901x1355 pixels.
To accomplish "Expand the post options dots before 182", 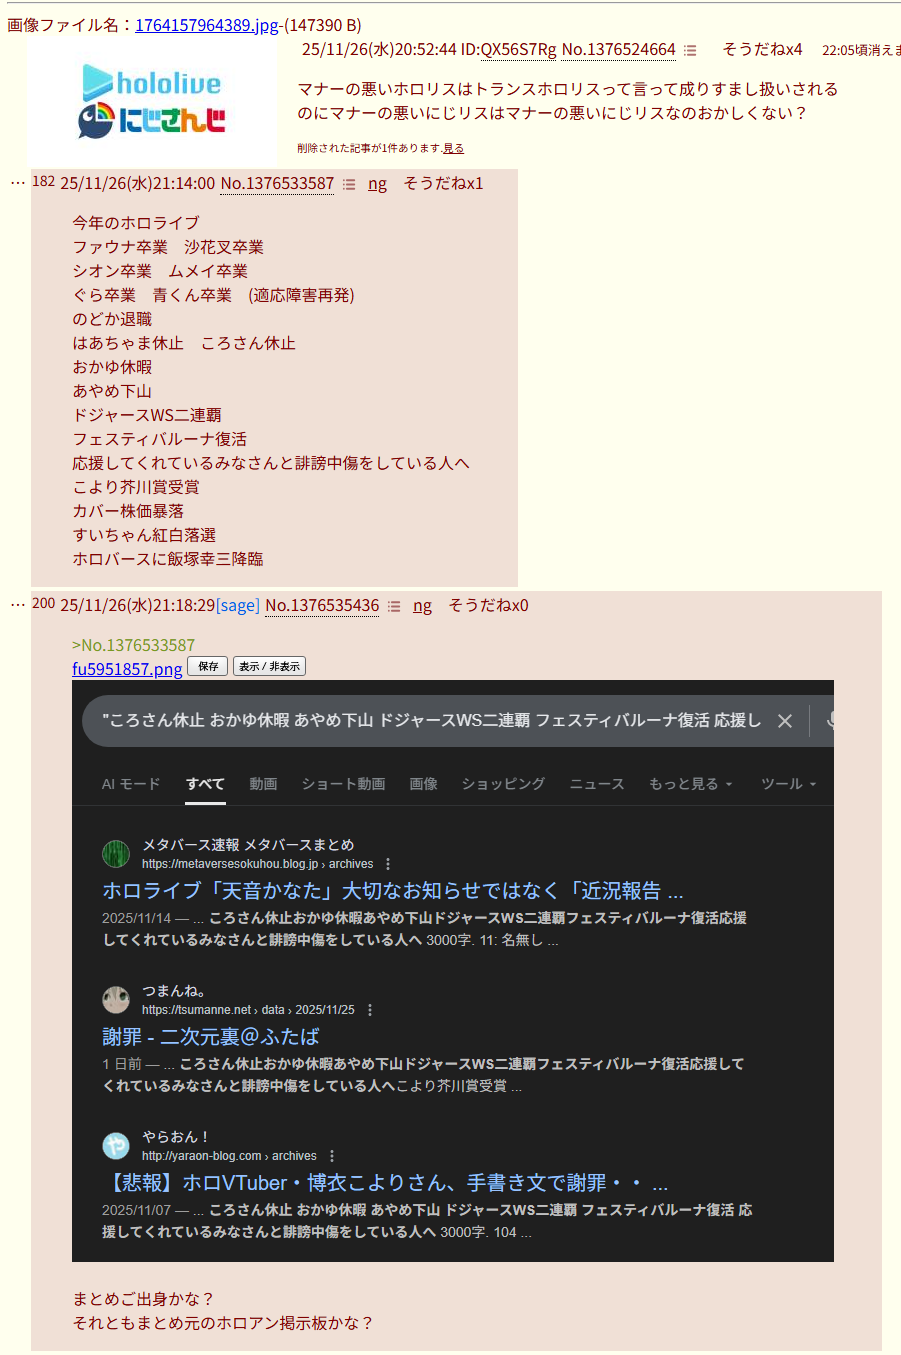I will pos(18,183).
